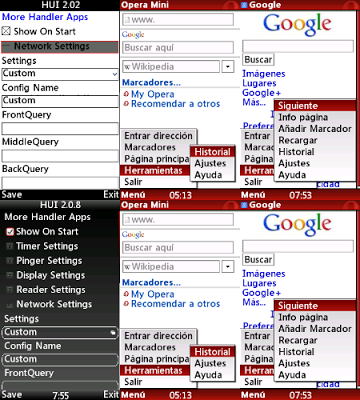
Task: Click Wikipedia W icon in upper Opera Mini
Action: [x=127, y=67]
